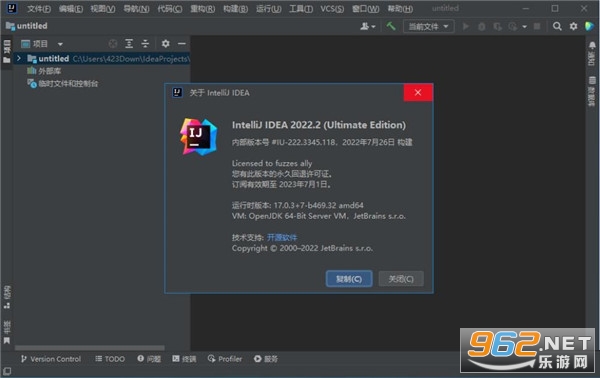Toggle the Project tool window stripe button
This screenshot has width=600, height=378.
click(7, 52)
